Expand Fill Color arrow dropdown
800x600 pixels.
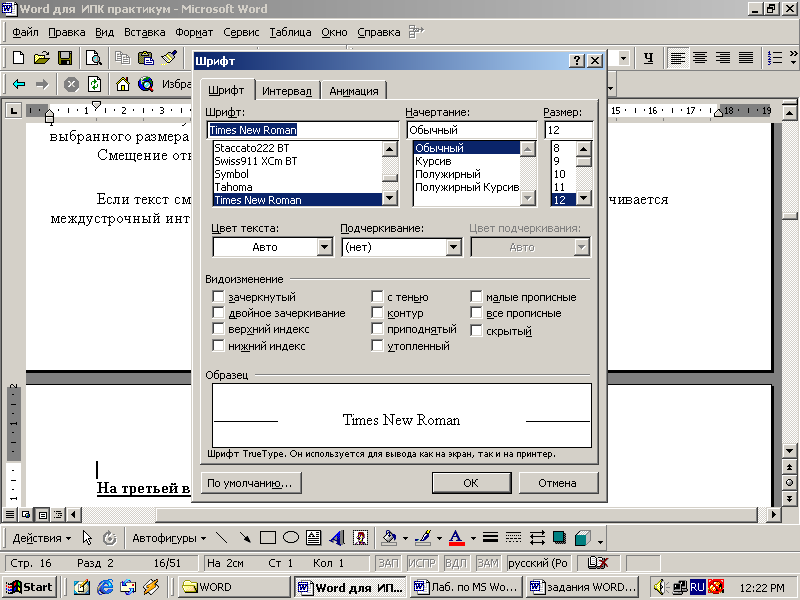[405, 538]
